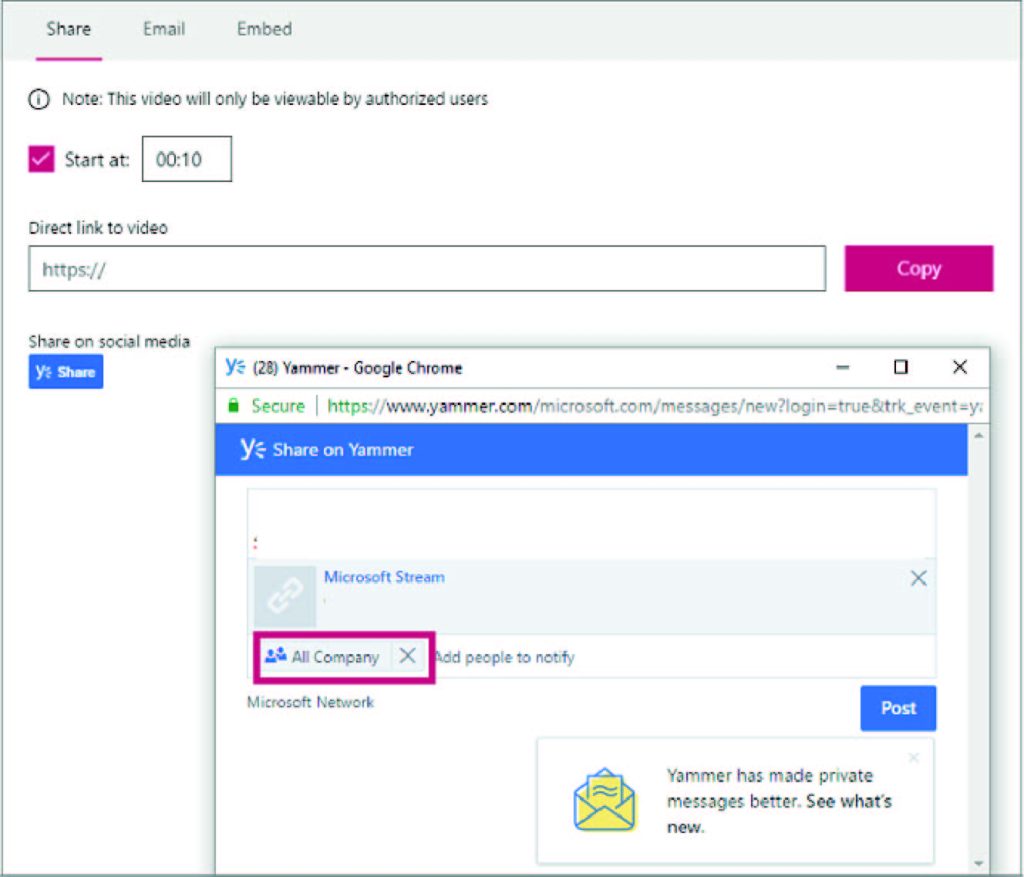Remove the Microsoft Stream attachment
The width and height of the screenshot is (1024, 877).
coord(918,578)
